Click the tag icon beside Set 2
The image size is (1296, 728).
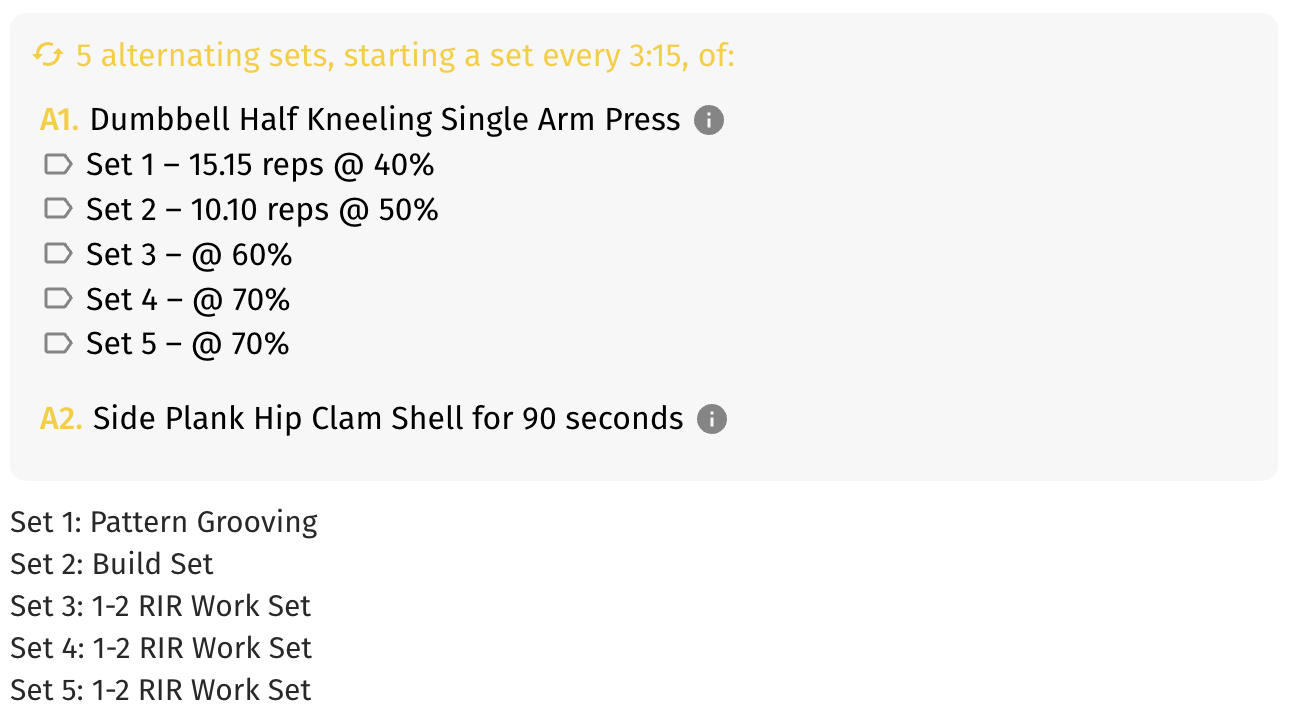coord(59,209)
